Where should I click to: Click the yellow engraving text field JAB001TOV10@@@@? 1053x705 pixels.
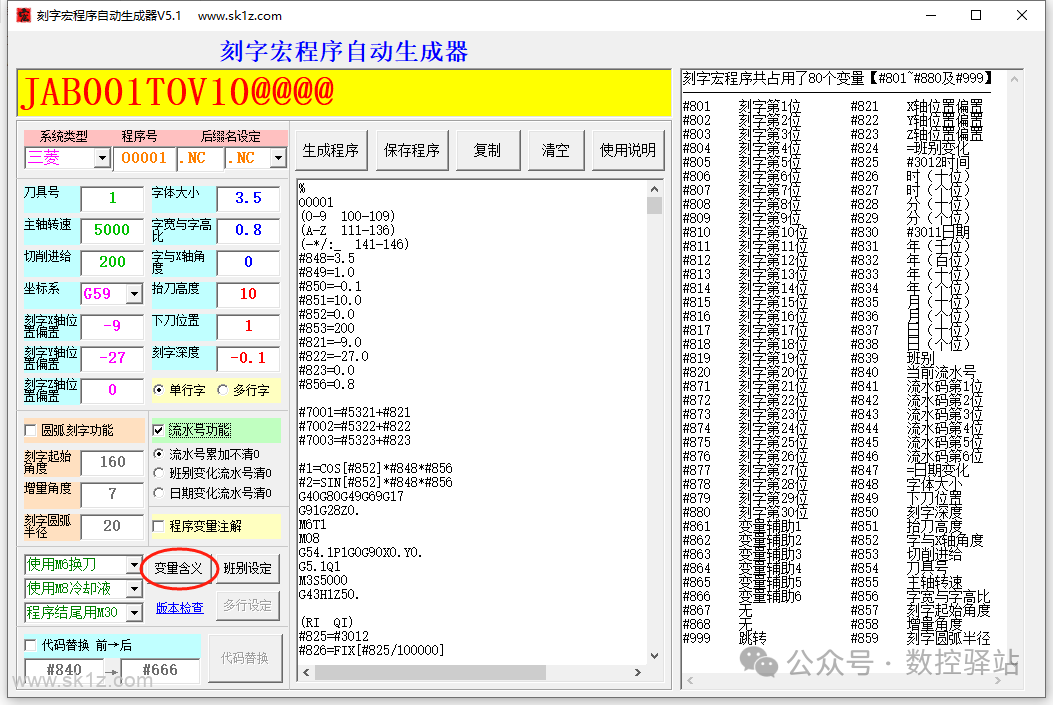pos(344,93)
